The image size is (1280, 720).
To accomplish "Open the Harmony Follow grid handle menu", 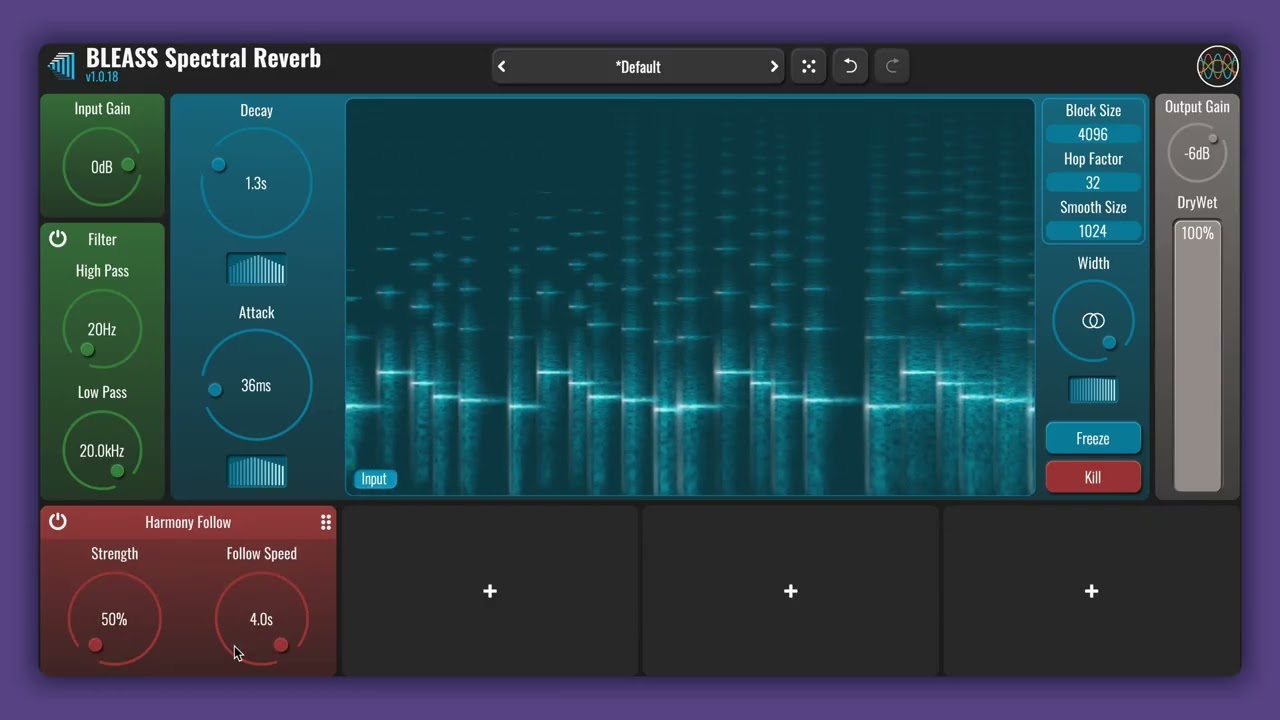I will pyautogui.click(x=325, y=522).
